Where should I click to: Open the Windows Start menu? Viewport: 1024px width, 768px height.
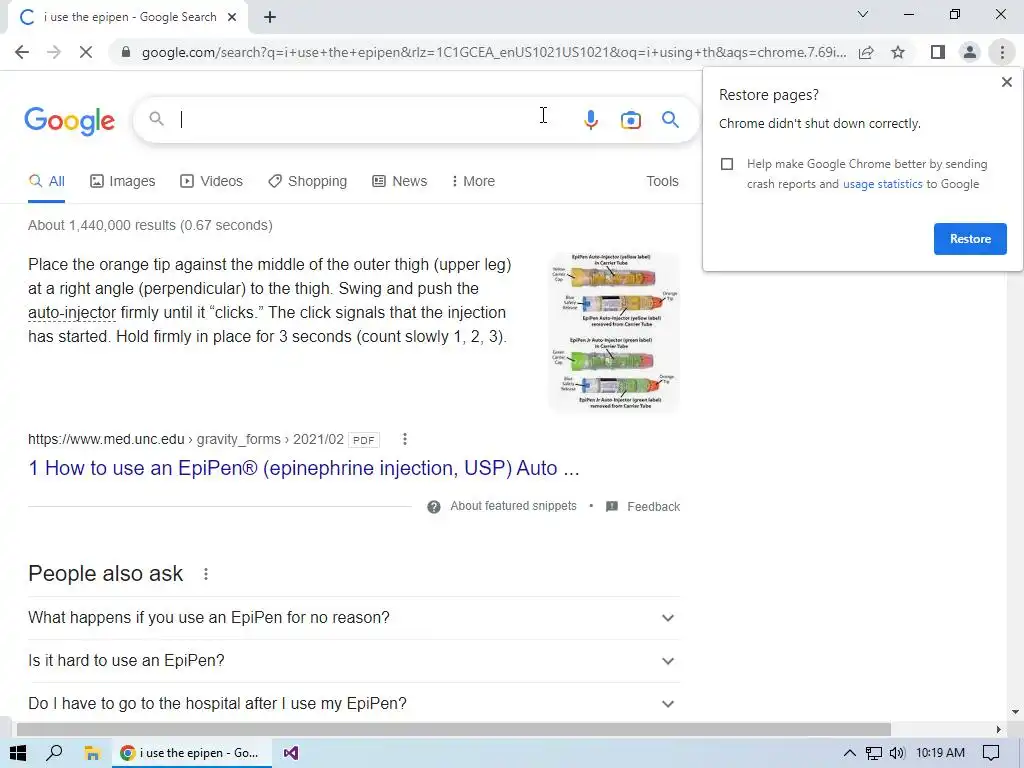tap(18, 753)
